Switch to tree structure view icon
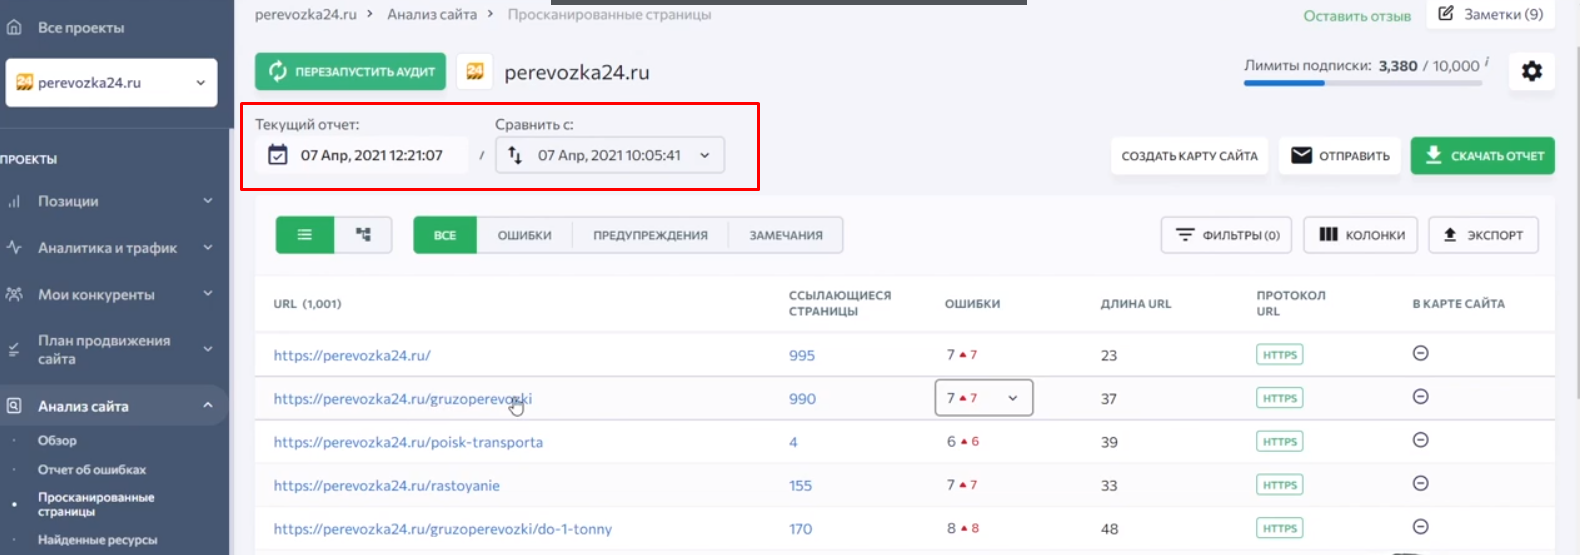1580x555 pixels. (x=363, y=235)
